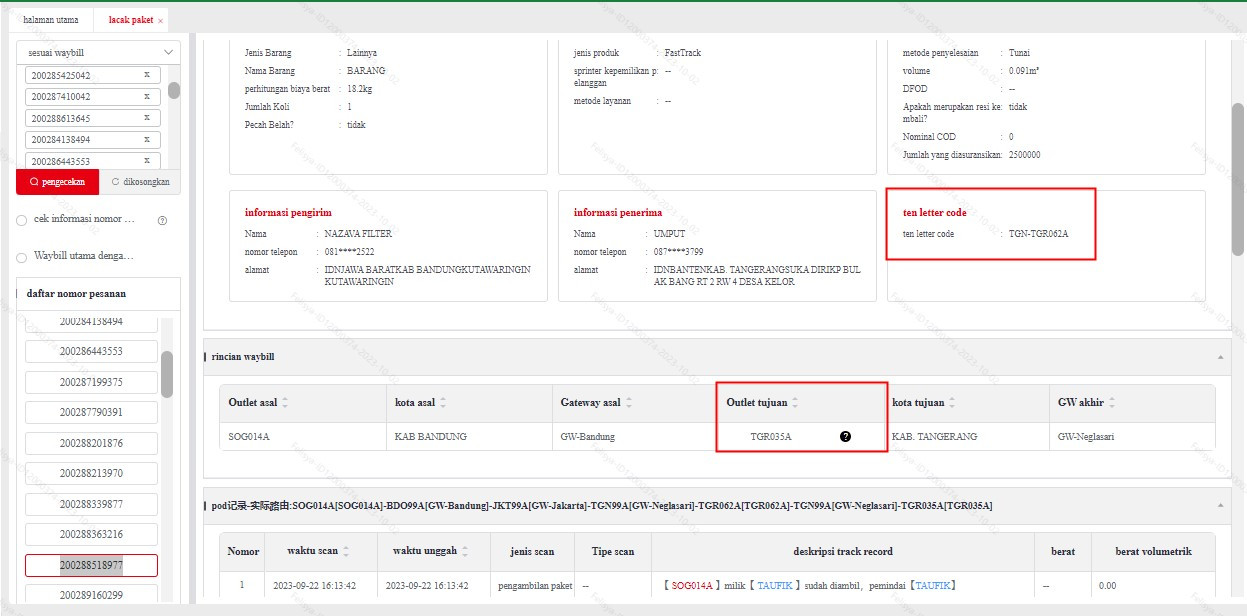Sort by waktu scan column
Viewport: 1247px width, 616px height.
tap(347, 551)
